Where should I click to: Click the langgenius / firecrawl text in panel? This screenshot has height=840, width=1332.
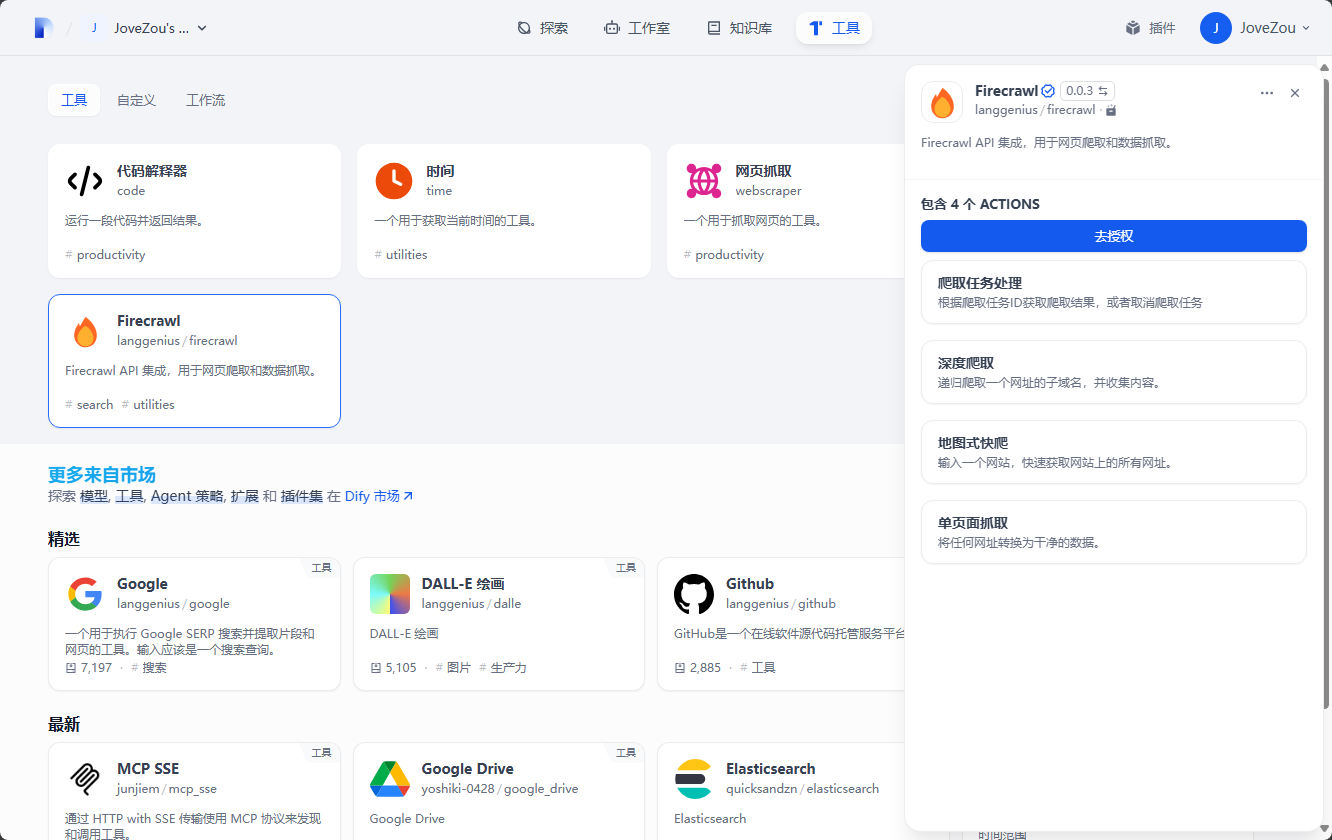tap(1035, 110)
